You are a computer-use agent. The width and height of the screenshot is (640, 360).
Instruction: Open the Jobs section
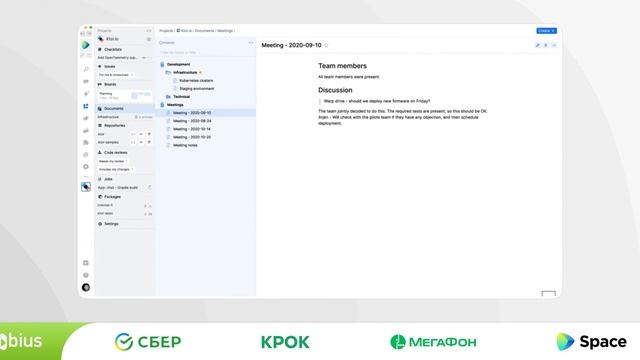tap(108, 179)
